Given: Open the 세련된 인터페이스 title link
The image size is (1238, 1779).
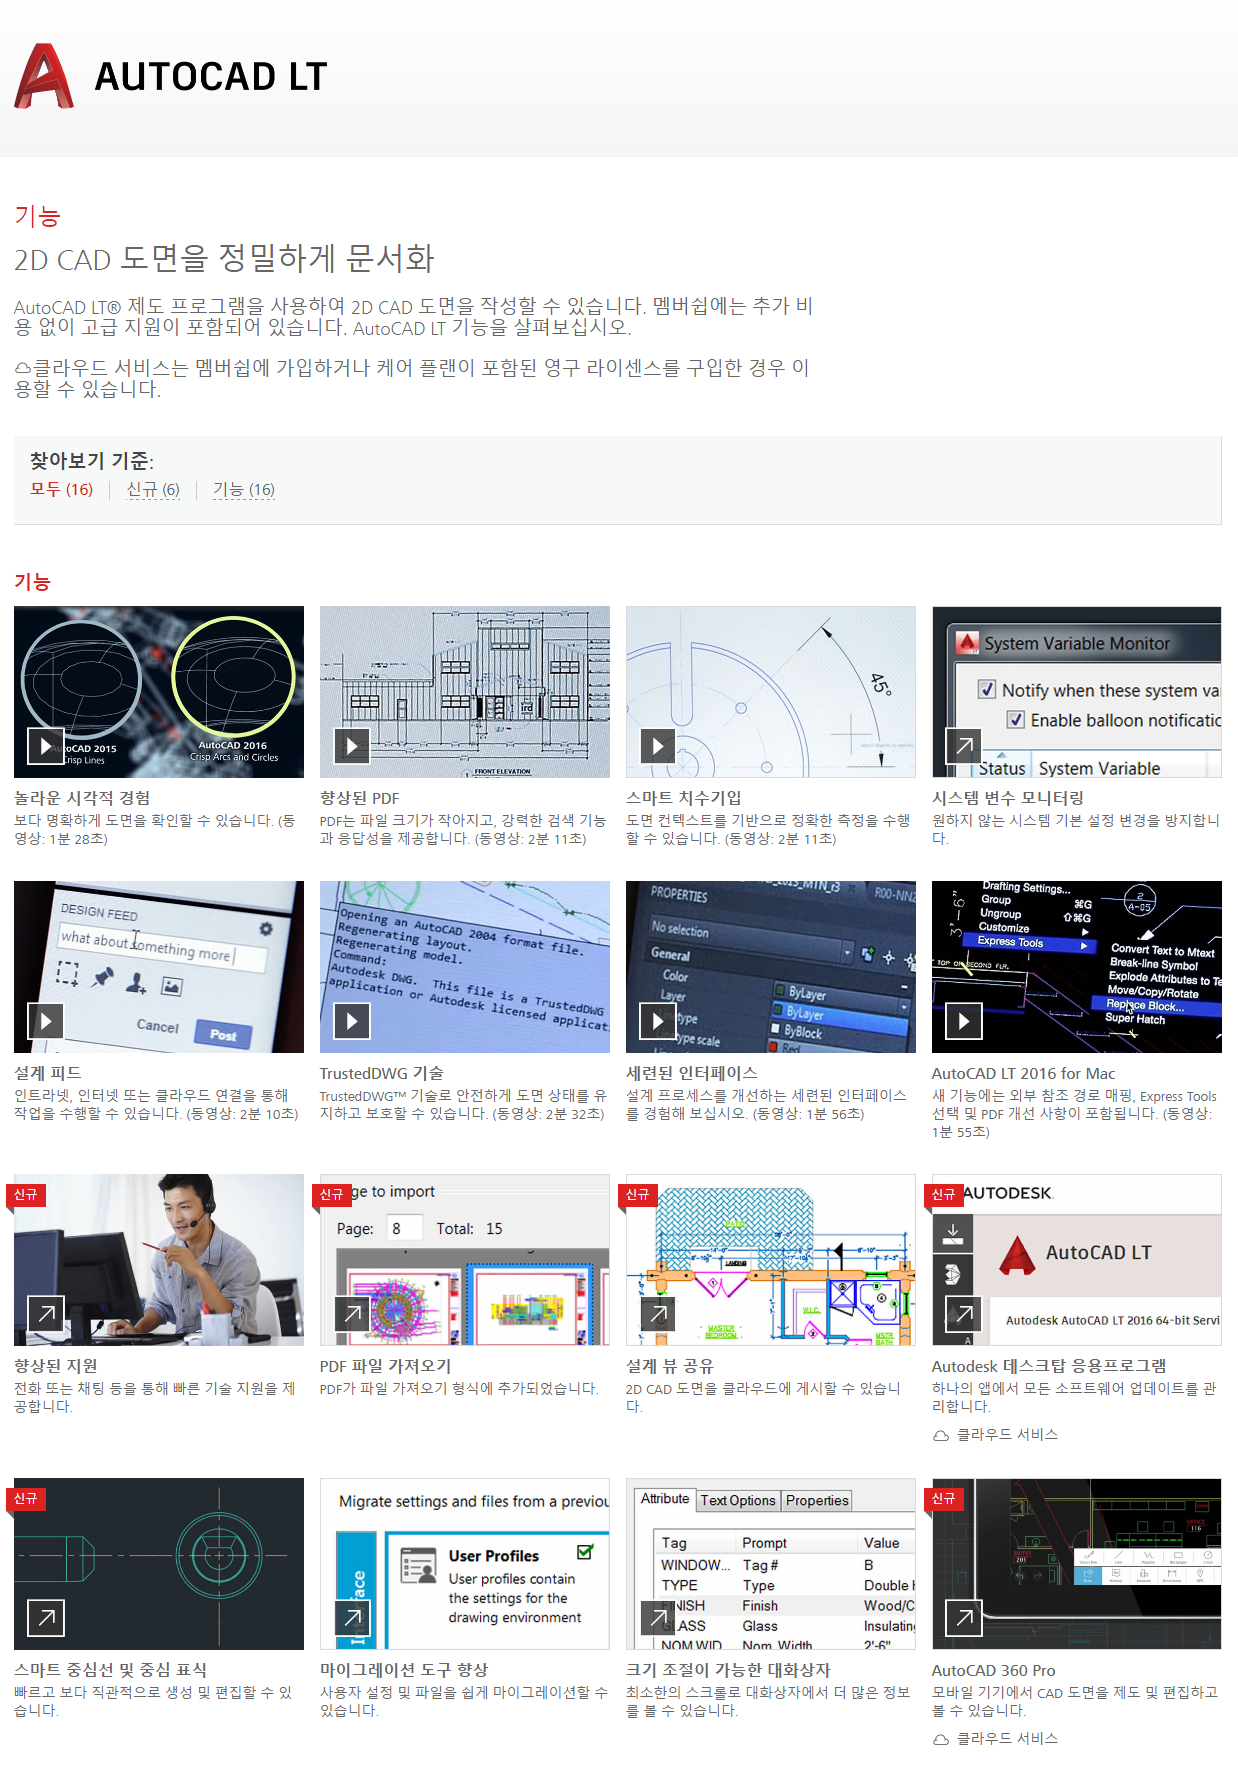Looking at the screenshot, I should tap(691, 1073).
